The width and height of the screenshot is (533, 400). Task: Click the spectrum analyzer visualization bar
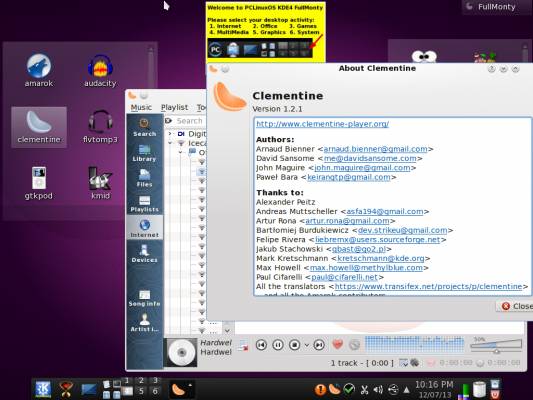tap(415, 344)
